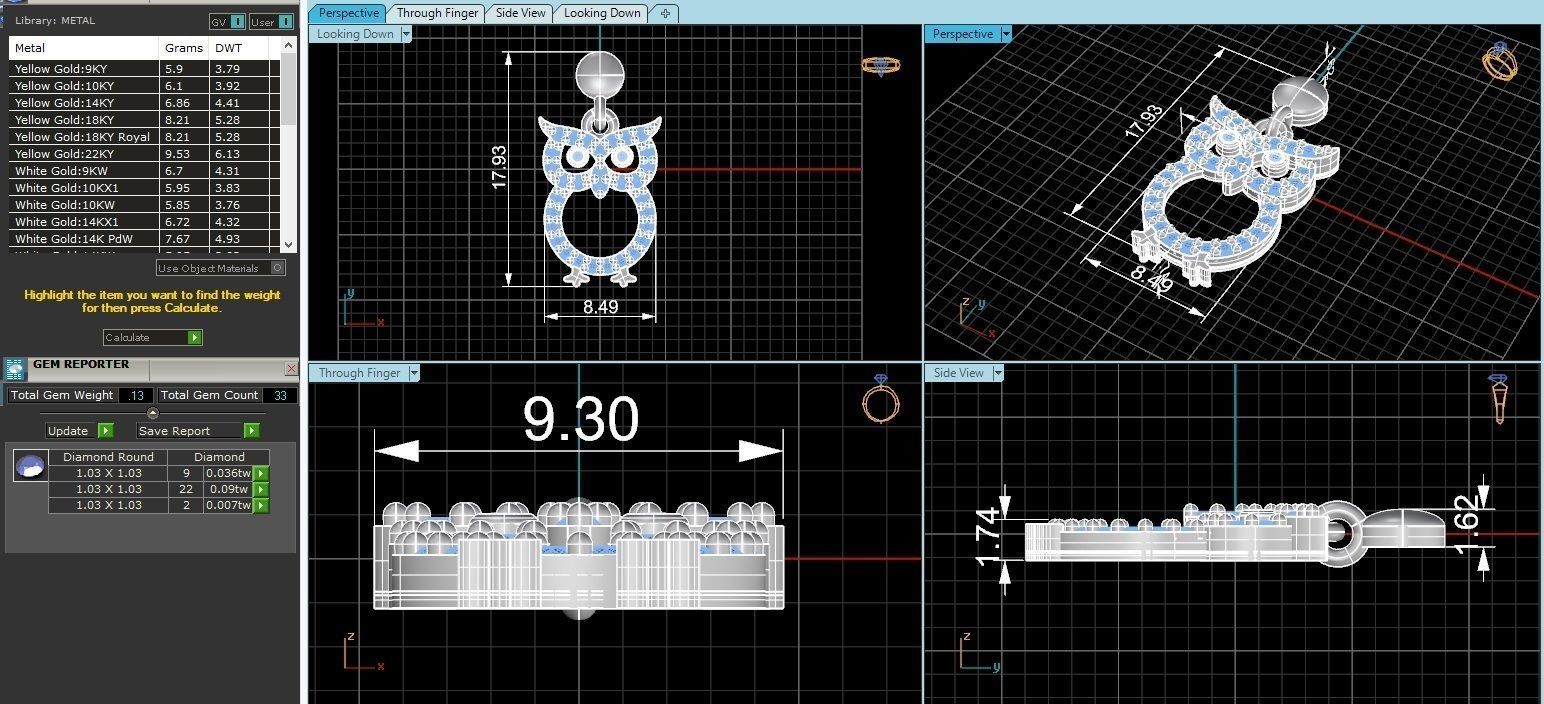Select the Yellow Gold:10KY row
The height and width of the screenshot is (704, 1544).
click(145, 86)
